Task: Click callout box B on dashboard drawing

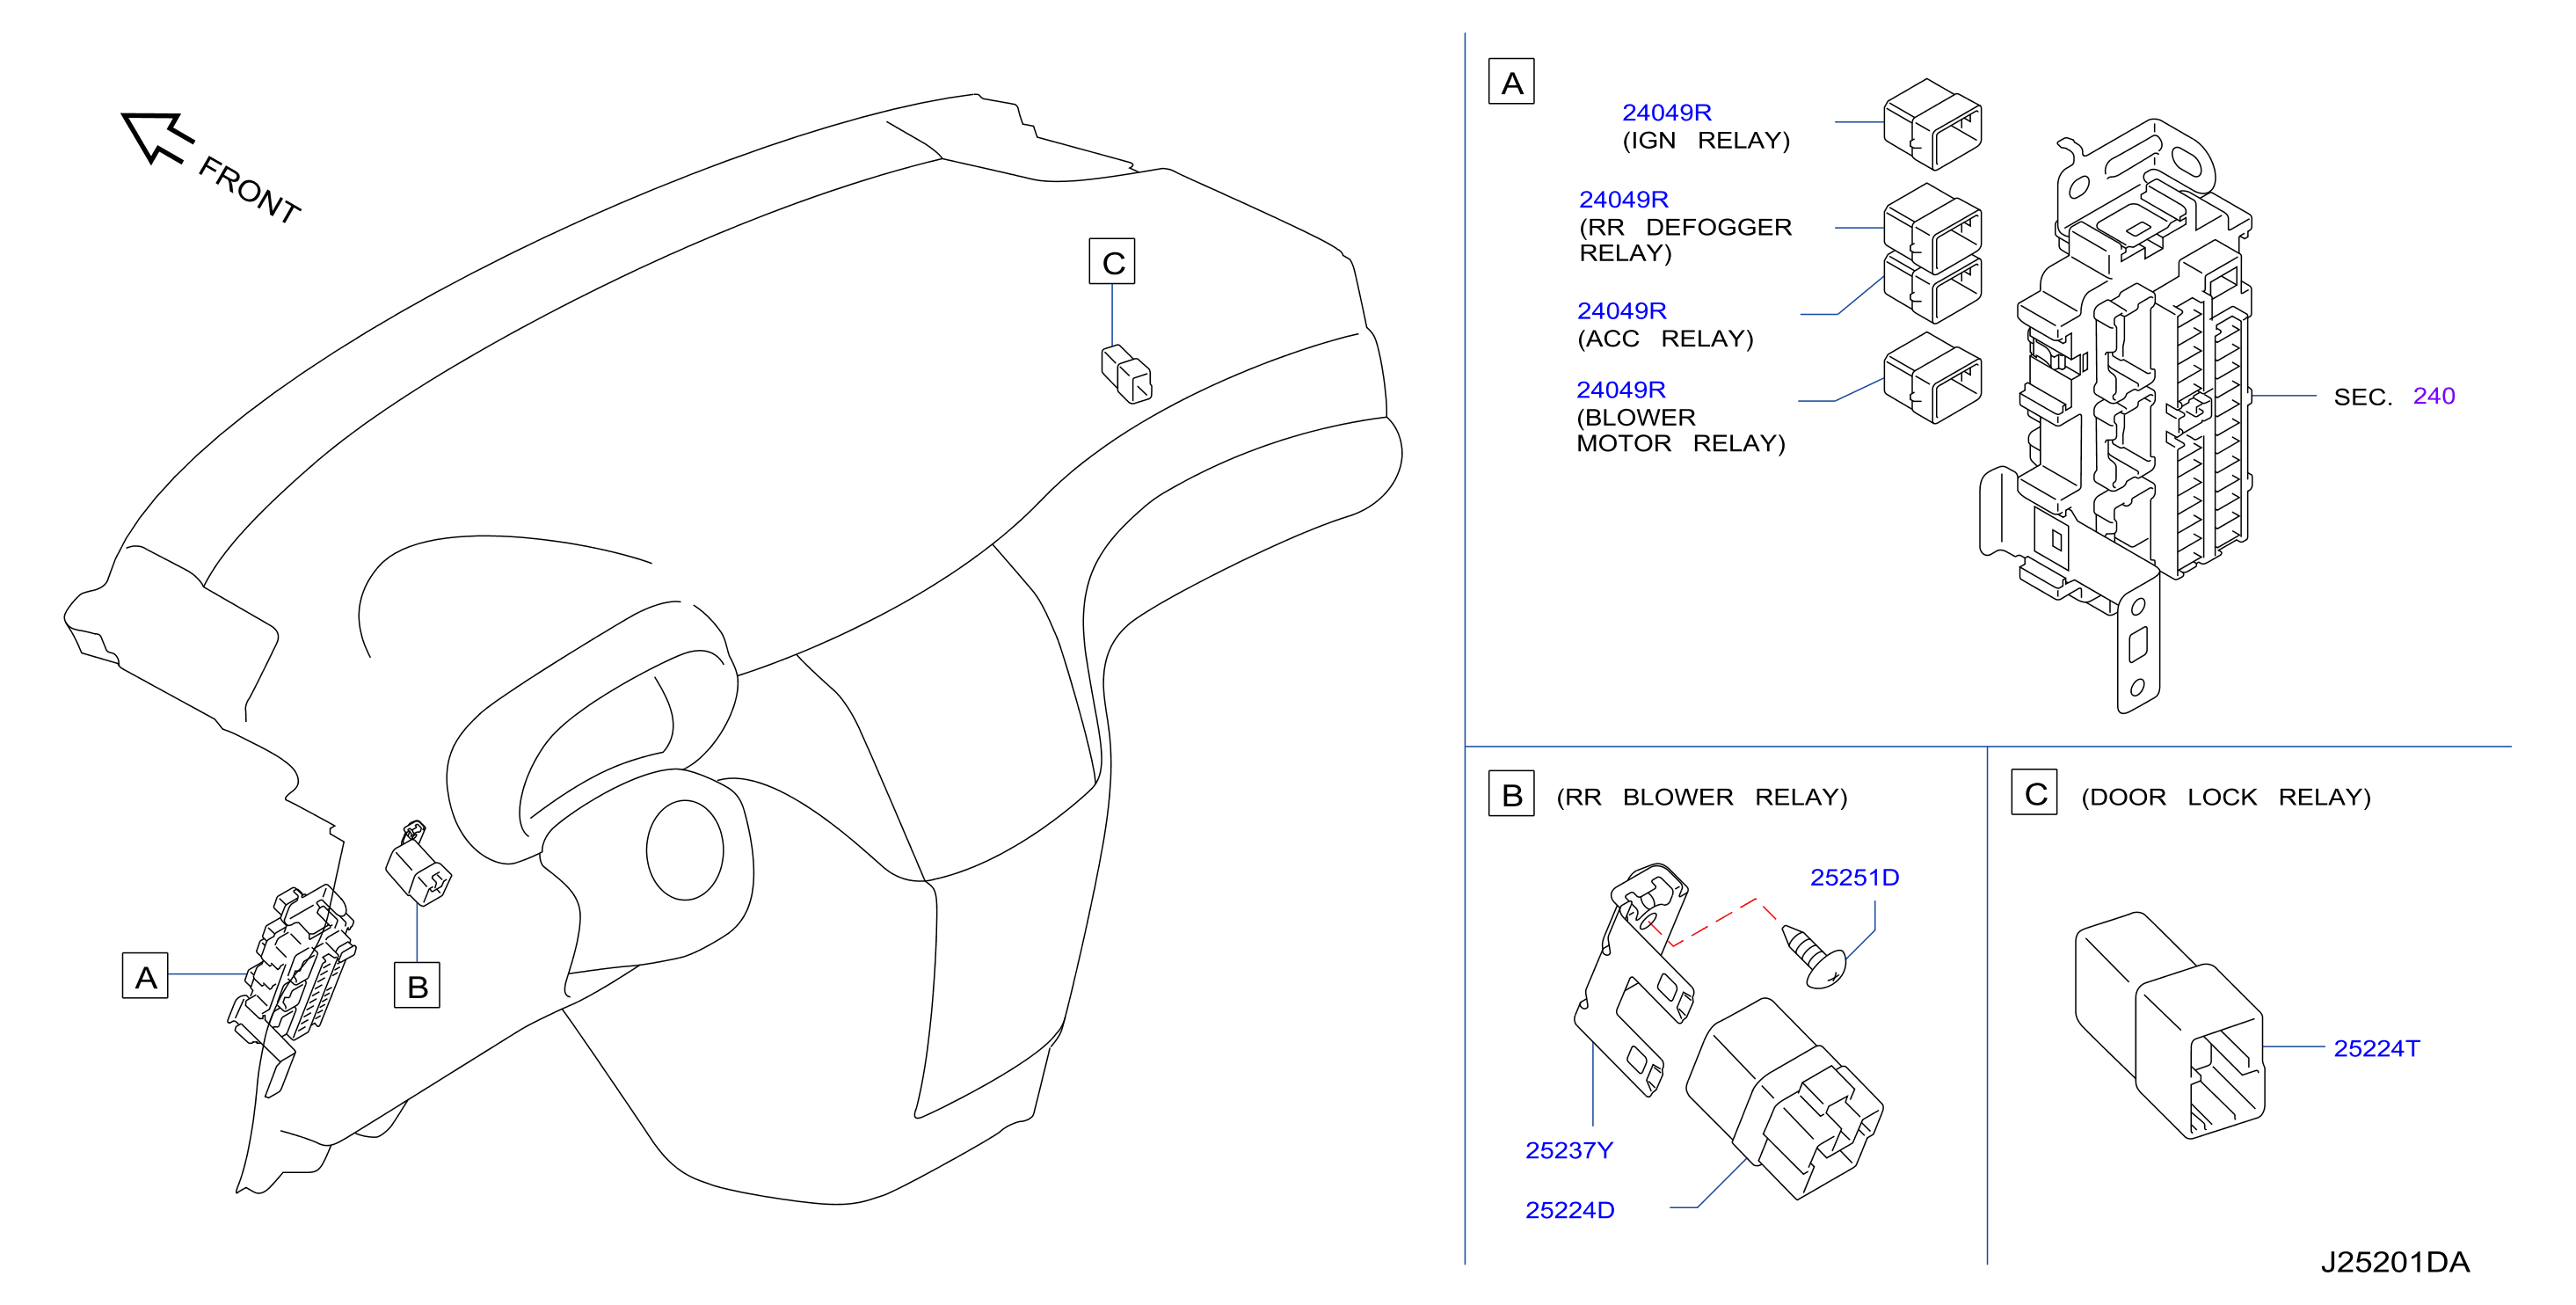Action: (x=417, y=985)
